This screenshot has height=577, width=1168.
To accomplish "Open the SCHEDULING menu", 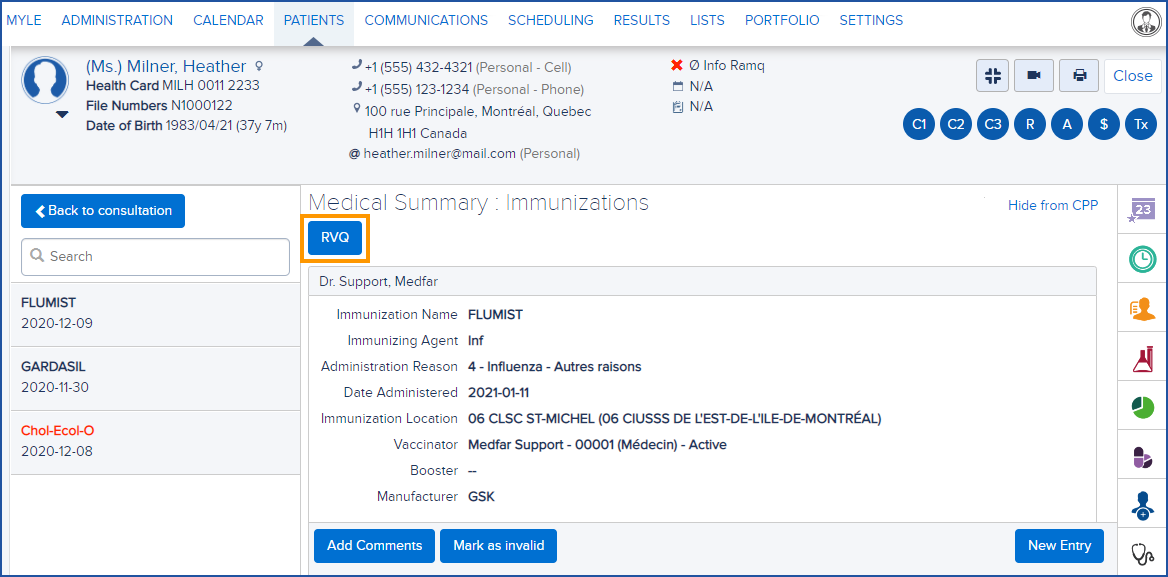I will (551, 19).
